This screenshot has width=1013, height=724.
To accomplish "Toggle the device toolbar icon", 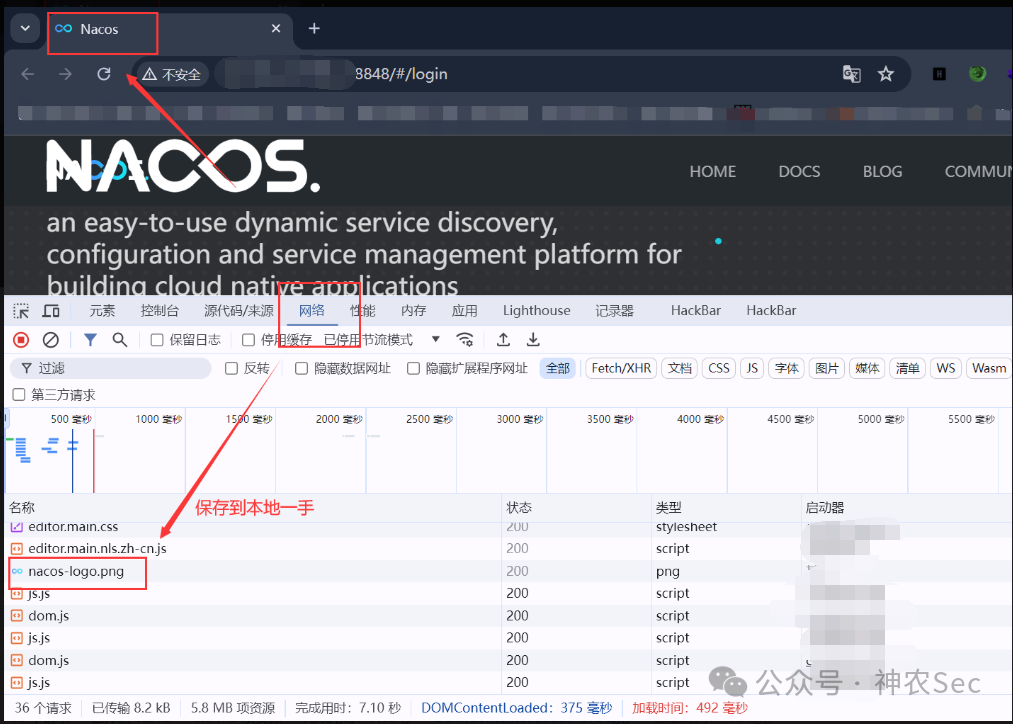I will coord(51,311).
